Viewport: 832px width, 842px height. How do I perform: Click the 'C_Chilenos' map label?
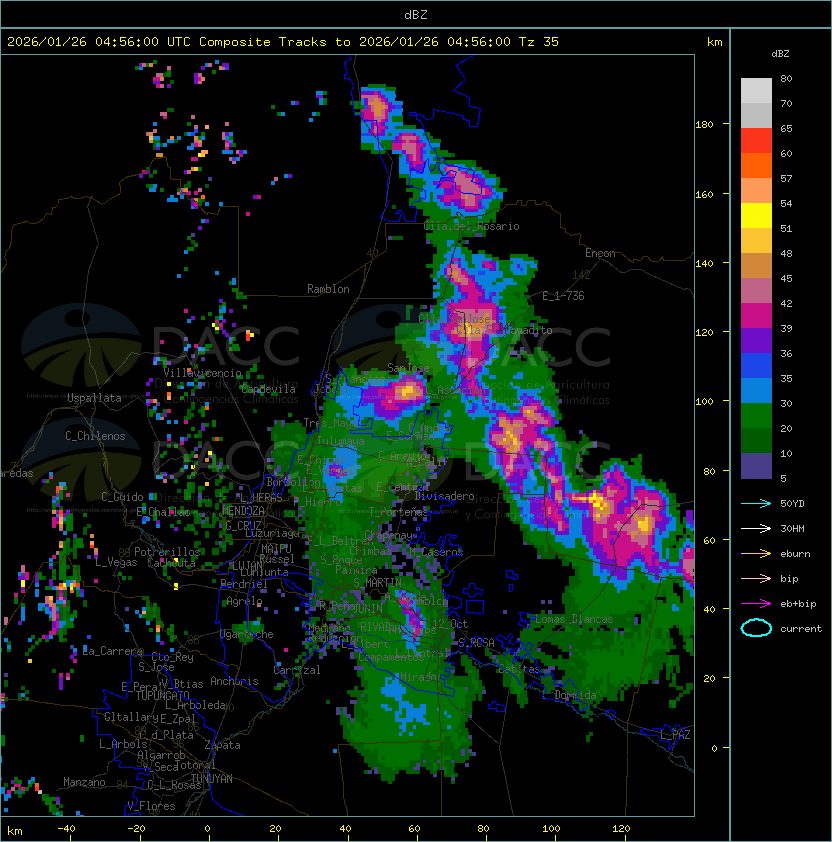click(x=95, y=436)
